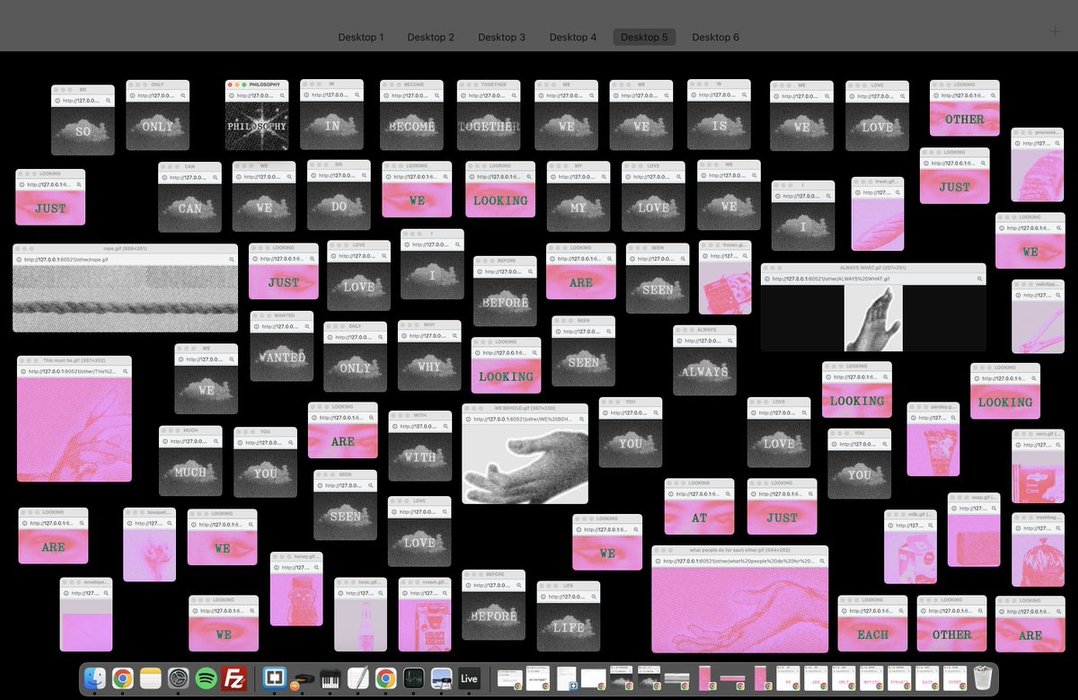Click Chrome icon next to Finder
The image size is (1078, 700).
pyautogui.click(x=123, y=678)
